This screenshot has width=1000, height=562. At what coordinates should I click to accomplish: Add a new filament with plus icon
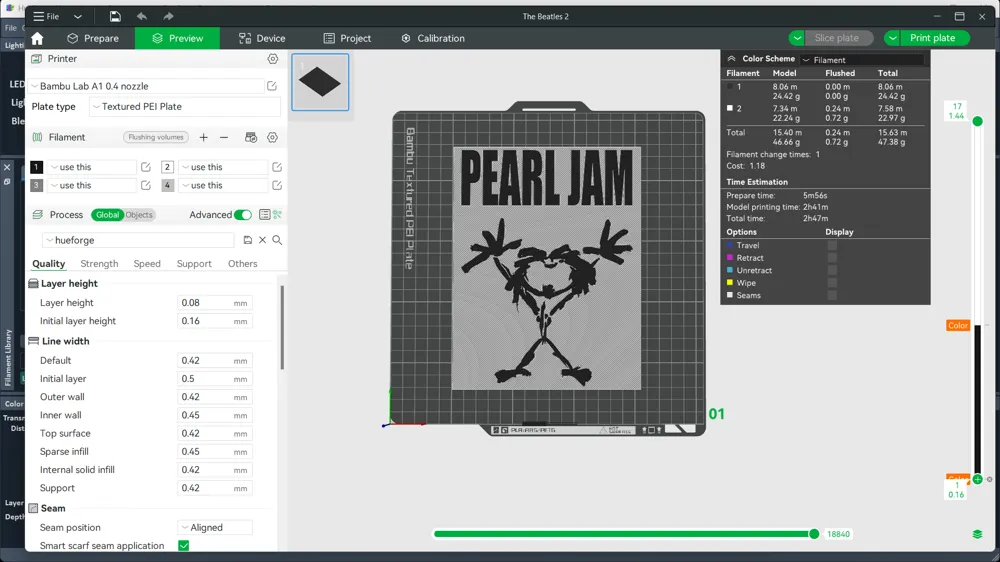203,137
